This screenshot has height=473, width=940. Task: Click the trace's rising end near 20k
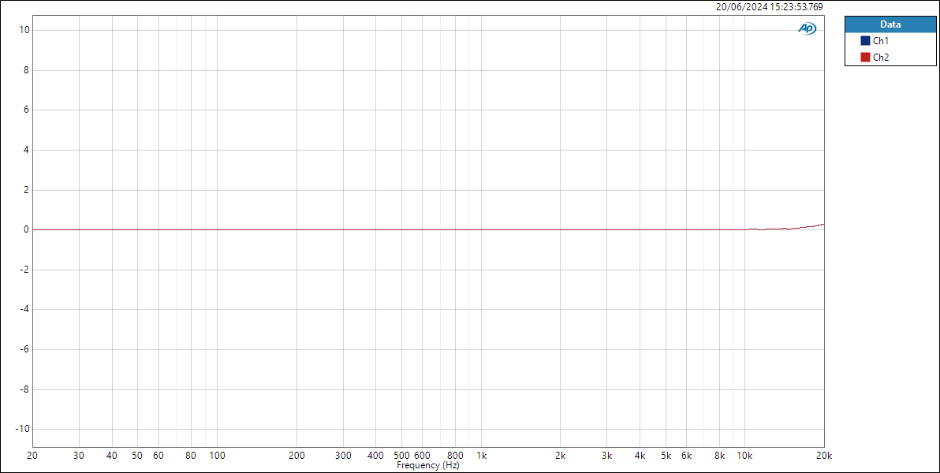(x=819, y=225)
